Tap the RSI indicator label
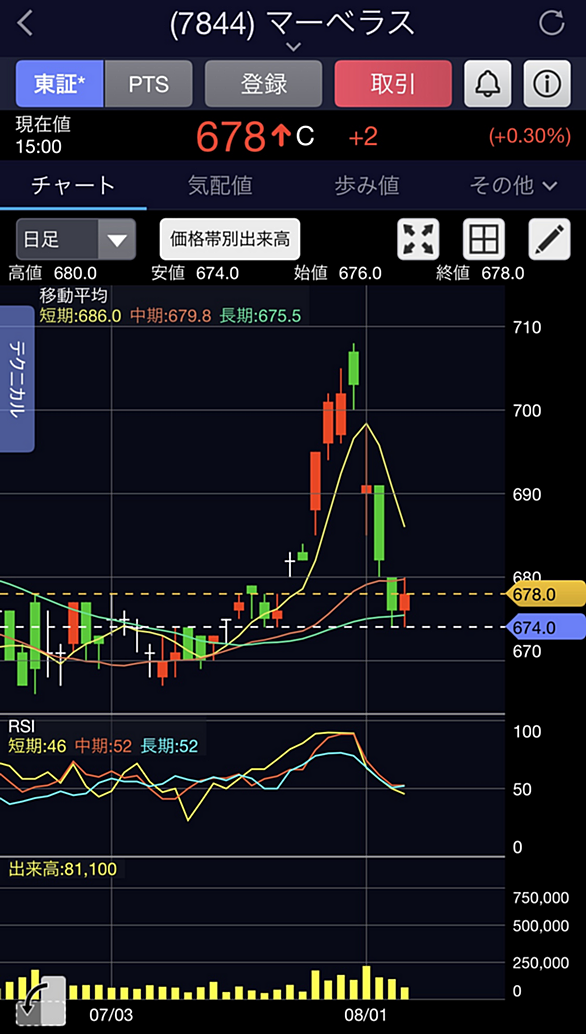Image resolution: width=586 pixels, height=1034 pixels. 22,727
